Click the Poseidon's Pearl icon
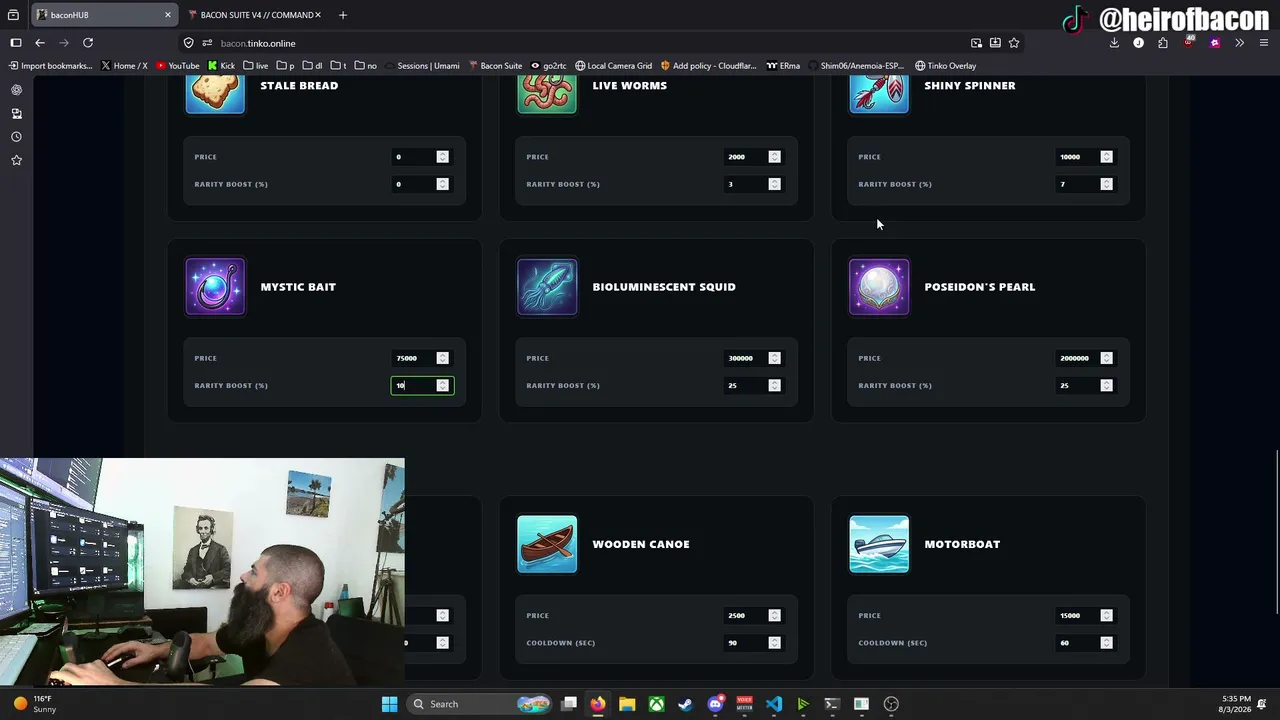 (879, 287)
